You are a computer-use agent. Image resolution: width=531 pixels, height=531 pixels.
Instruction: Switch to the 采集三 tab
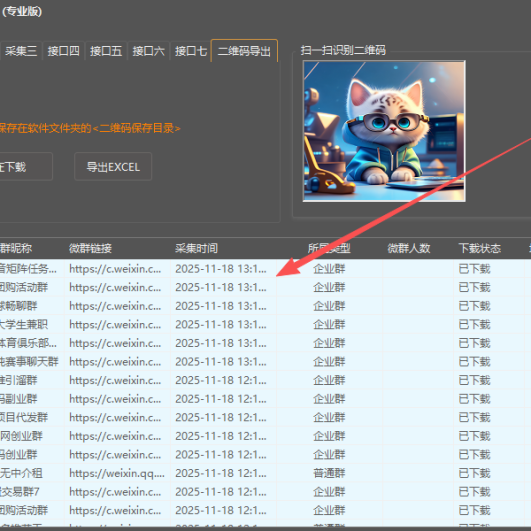[21, 51]
